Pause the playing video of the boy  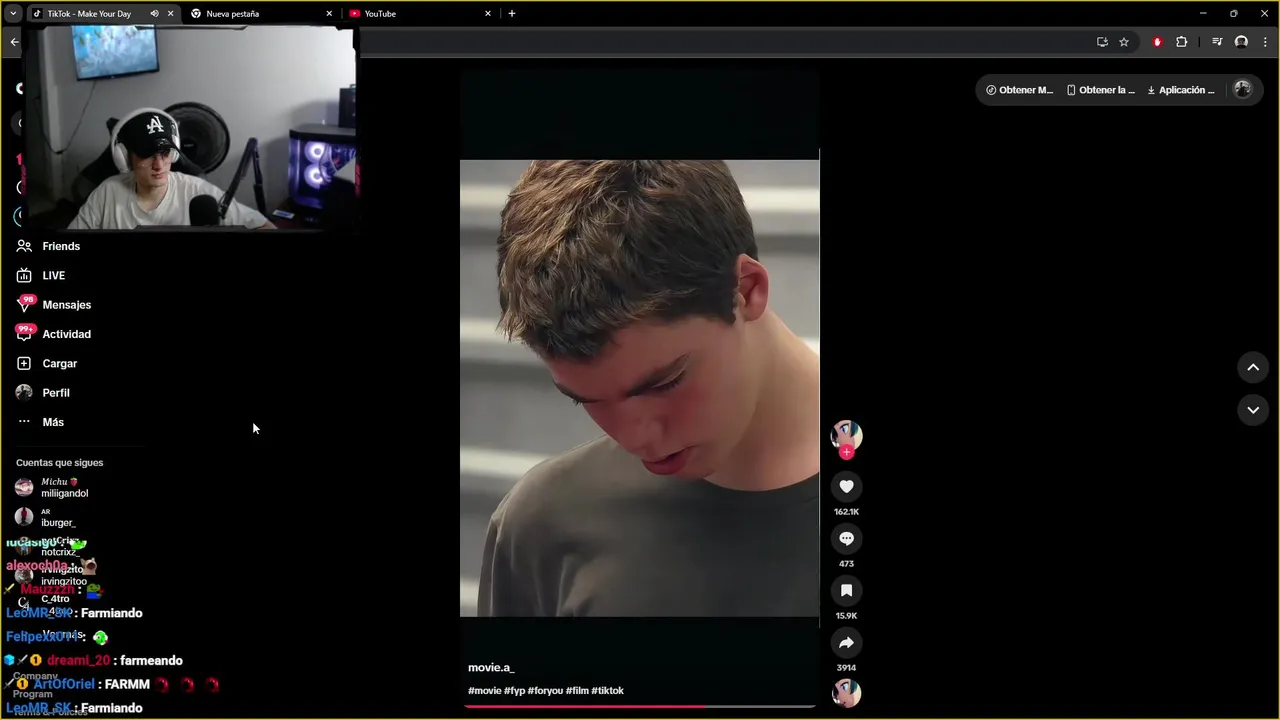(639, 388)
